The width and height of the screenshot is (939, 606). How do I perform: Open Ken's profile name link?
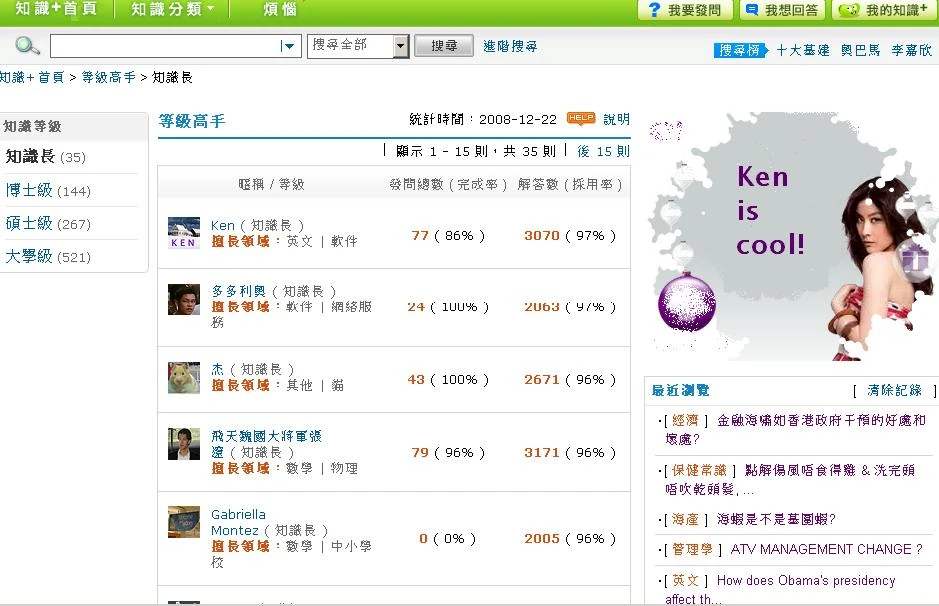tap(223, 226)
